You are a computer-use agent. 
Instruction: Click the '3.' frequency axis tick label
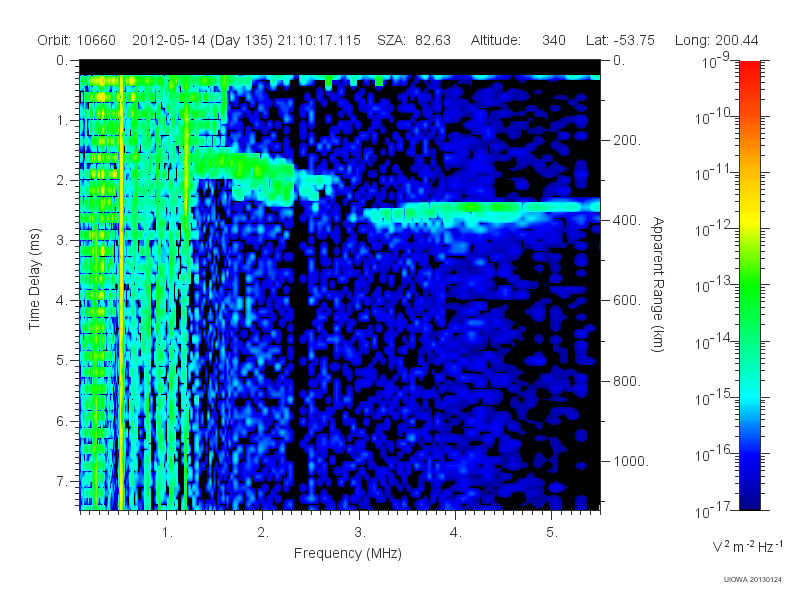coord(360,532)
